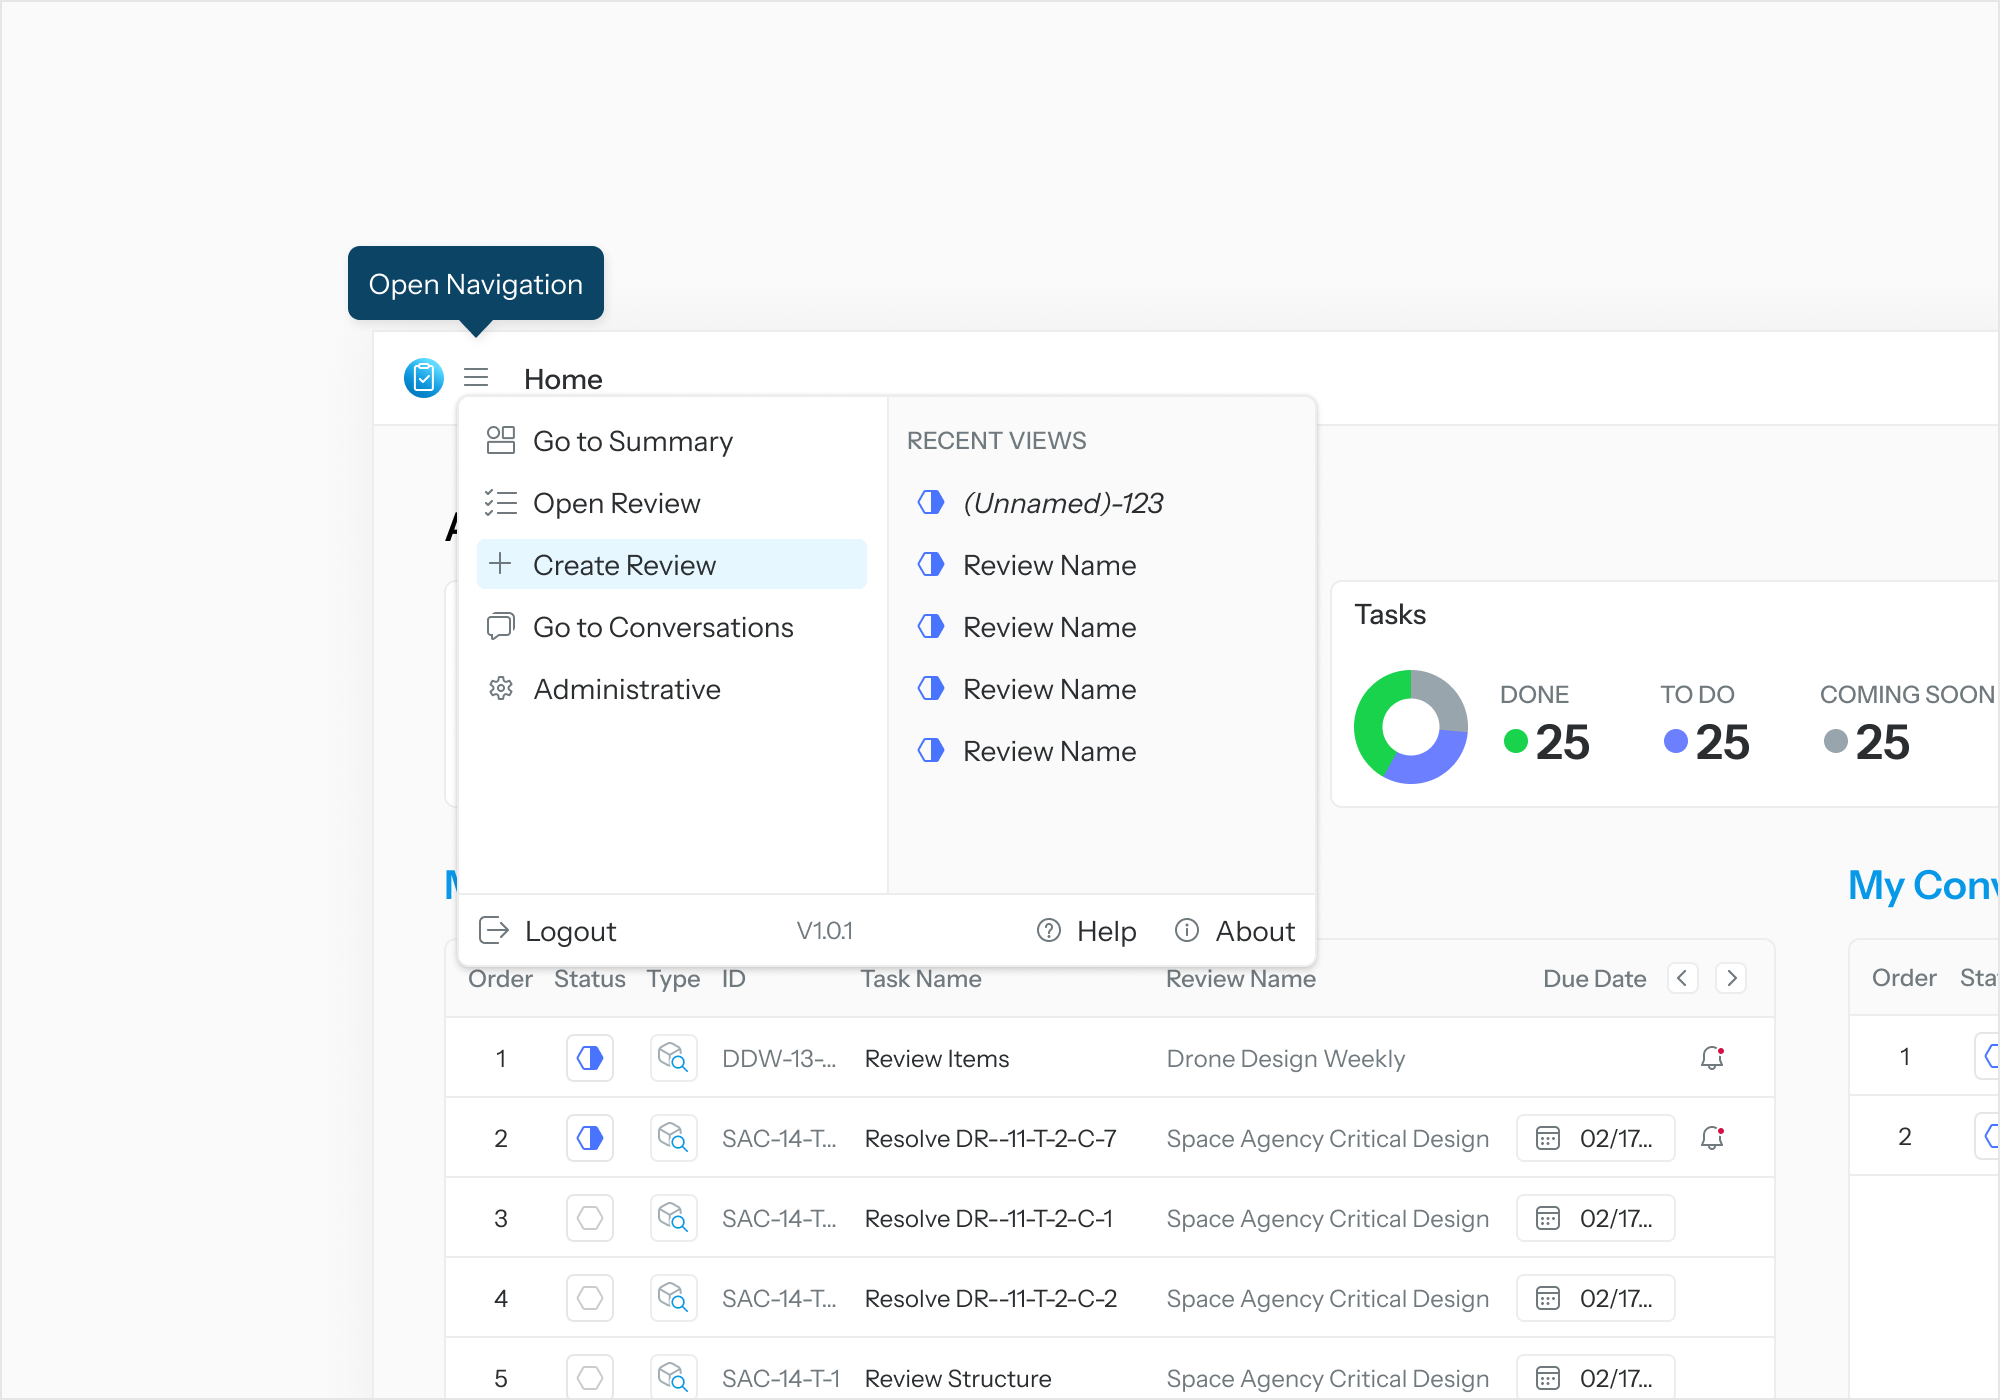2000x1400 pixels.
Task: Click the Logout icon
Action: tap(494, 931)
